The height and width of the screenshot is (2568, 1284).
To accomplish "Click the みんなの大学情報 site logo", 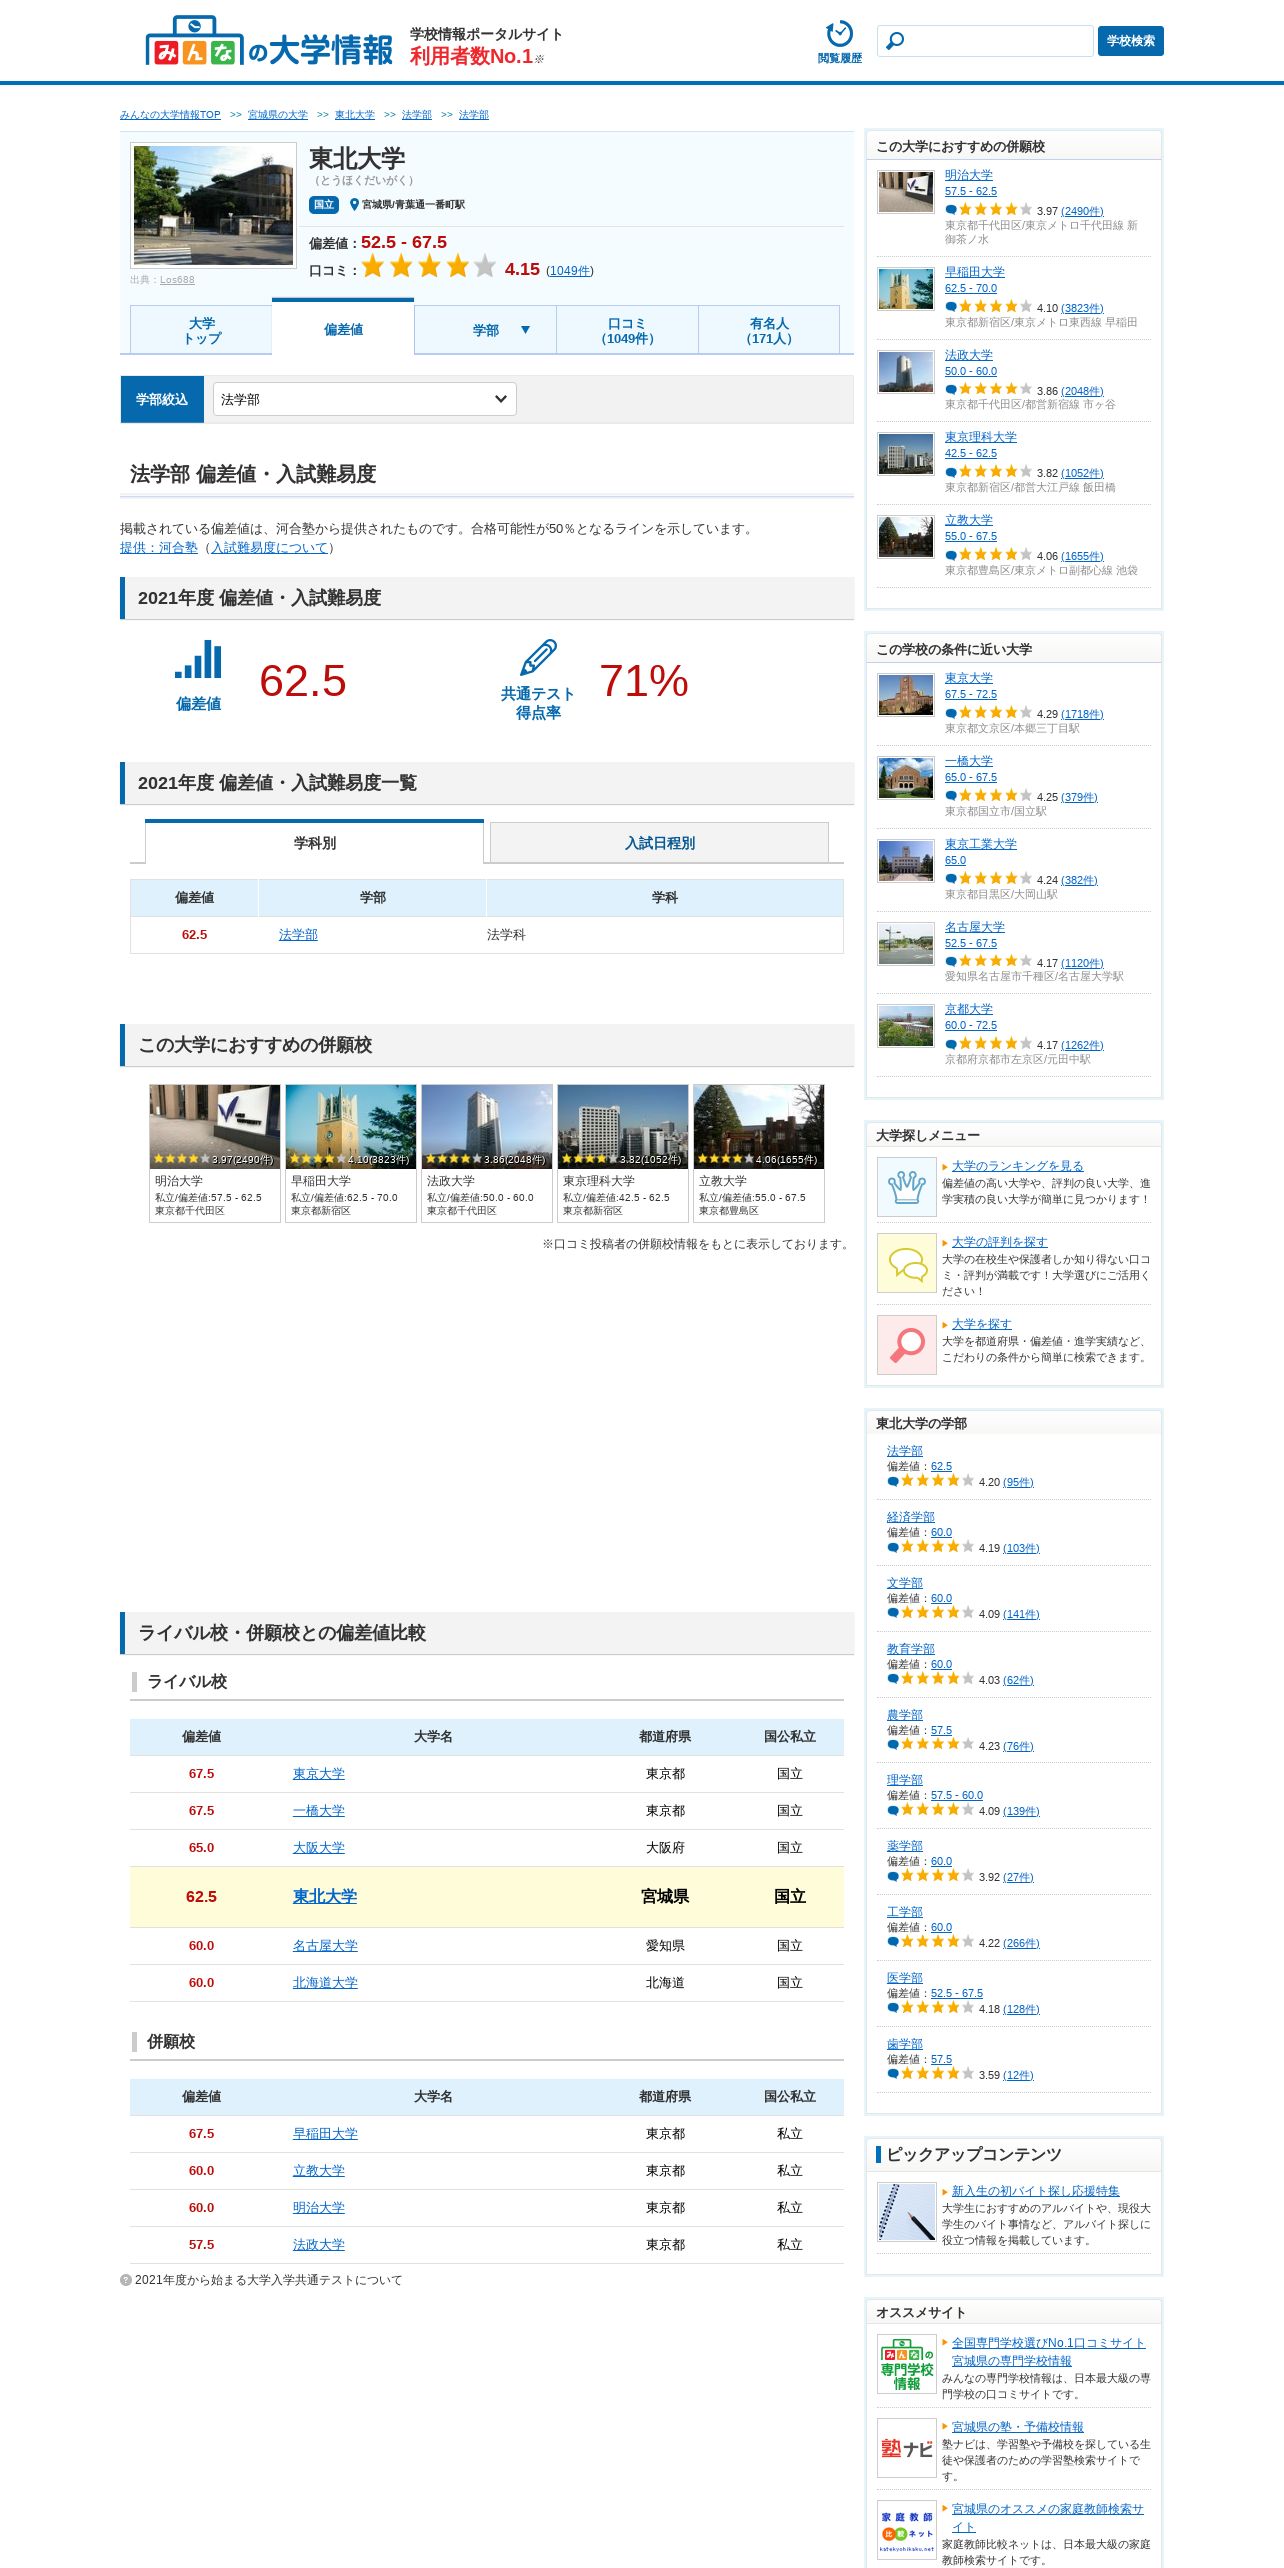I will click(269, 42).
